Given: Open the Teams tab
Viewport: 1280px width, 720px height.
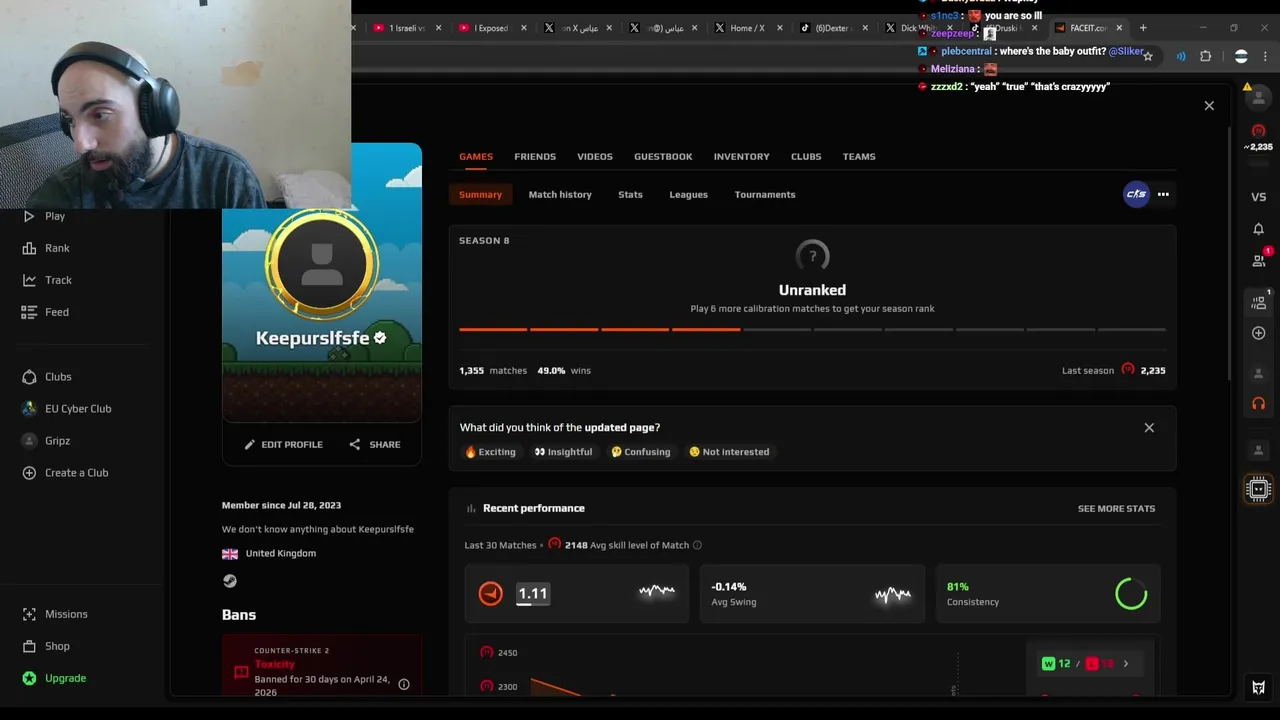Looking at the screenshot, I should point(859,157).
